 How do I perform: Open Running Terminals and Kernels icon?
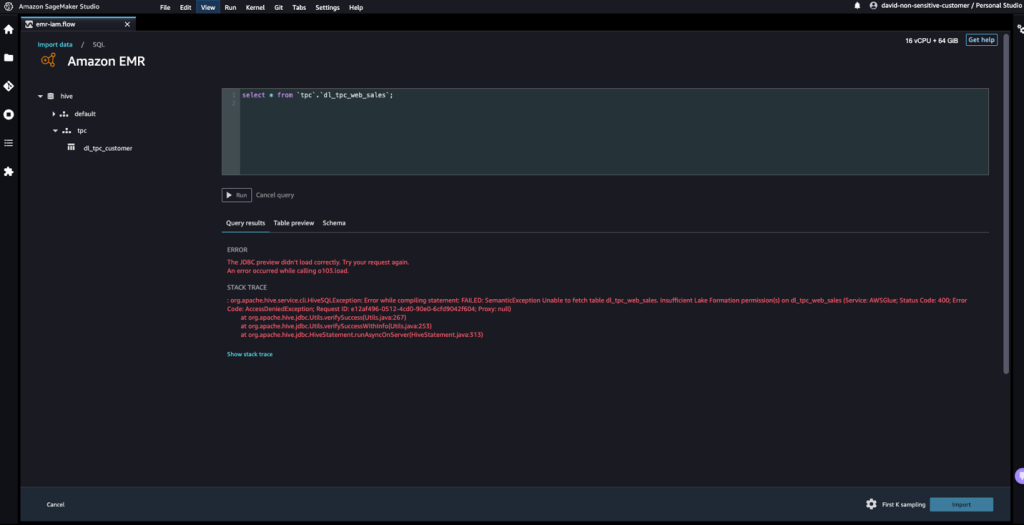(x=8, y=114)
